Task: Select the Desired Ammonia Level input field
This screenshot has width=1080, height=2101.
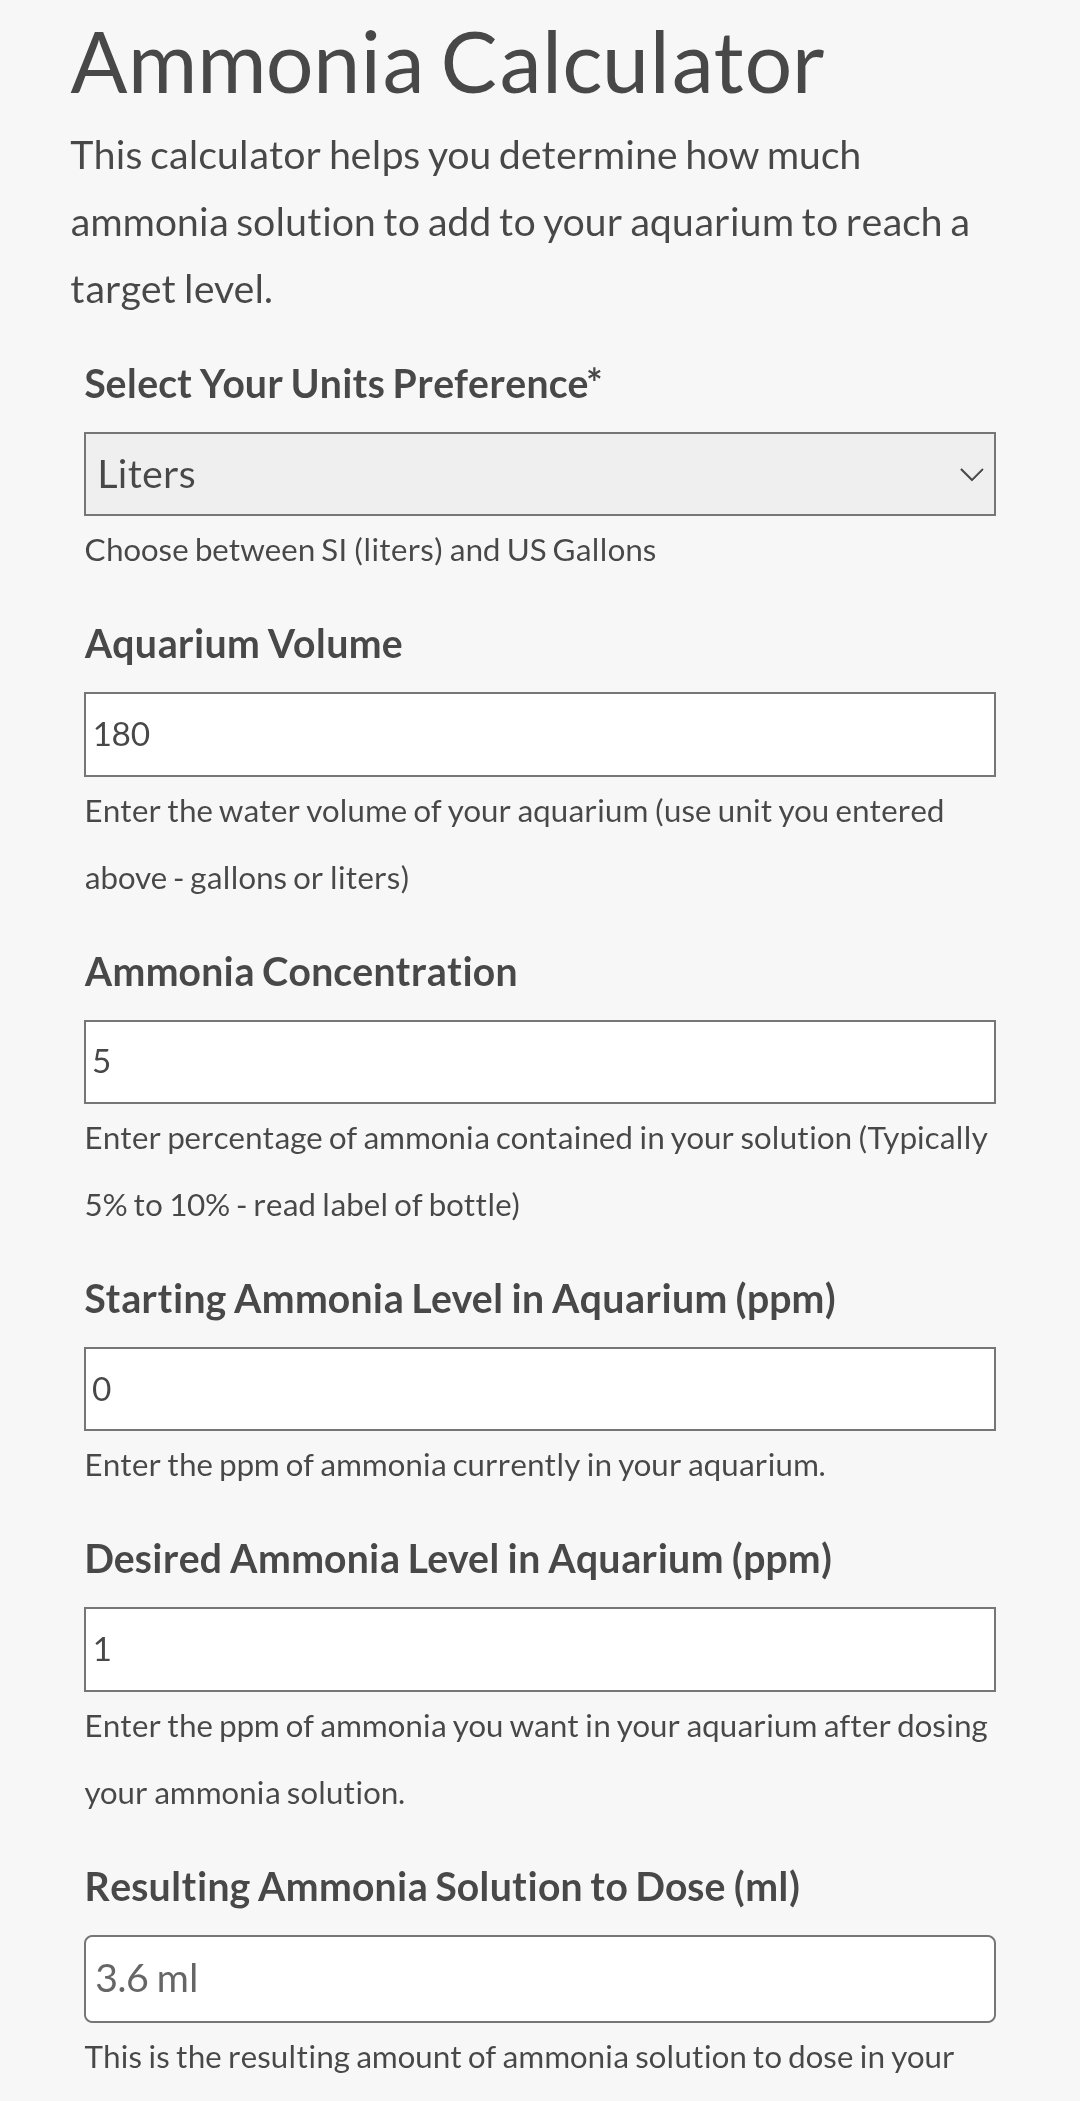Action: click(x=539, y=1649)
